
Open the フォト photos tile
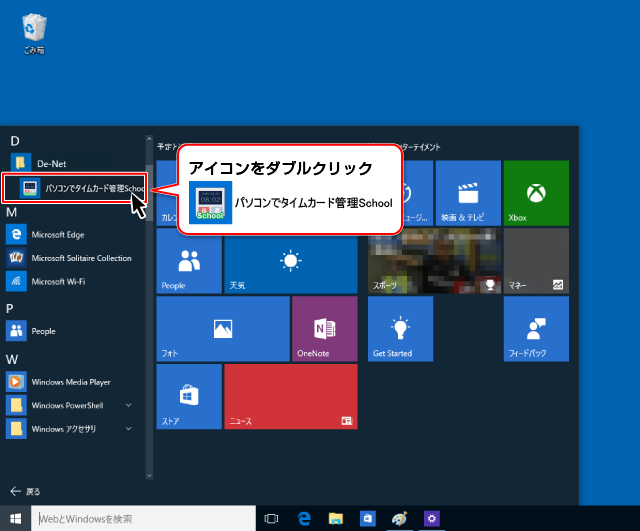[223, 329]
